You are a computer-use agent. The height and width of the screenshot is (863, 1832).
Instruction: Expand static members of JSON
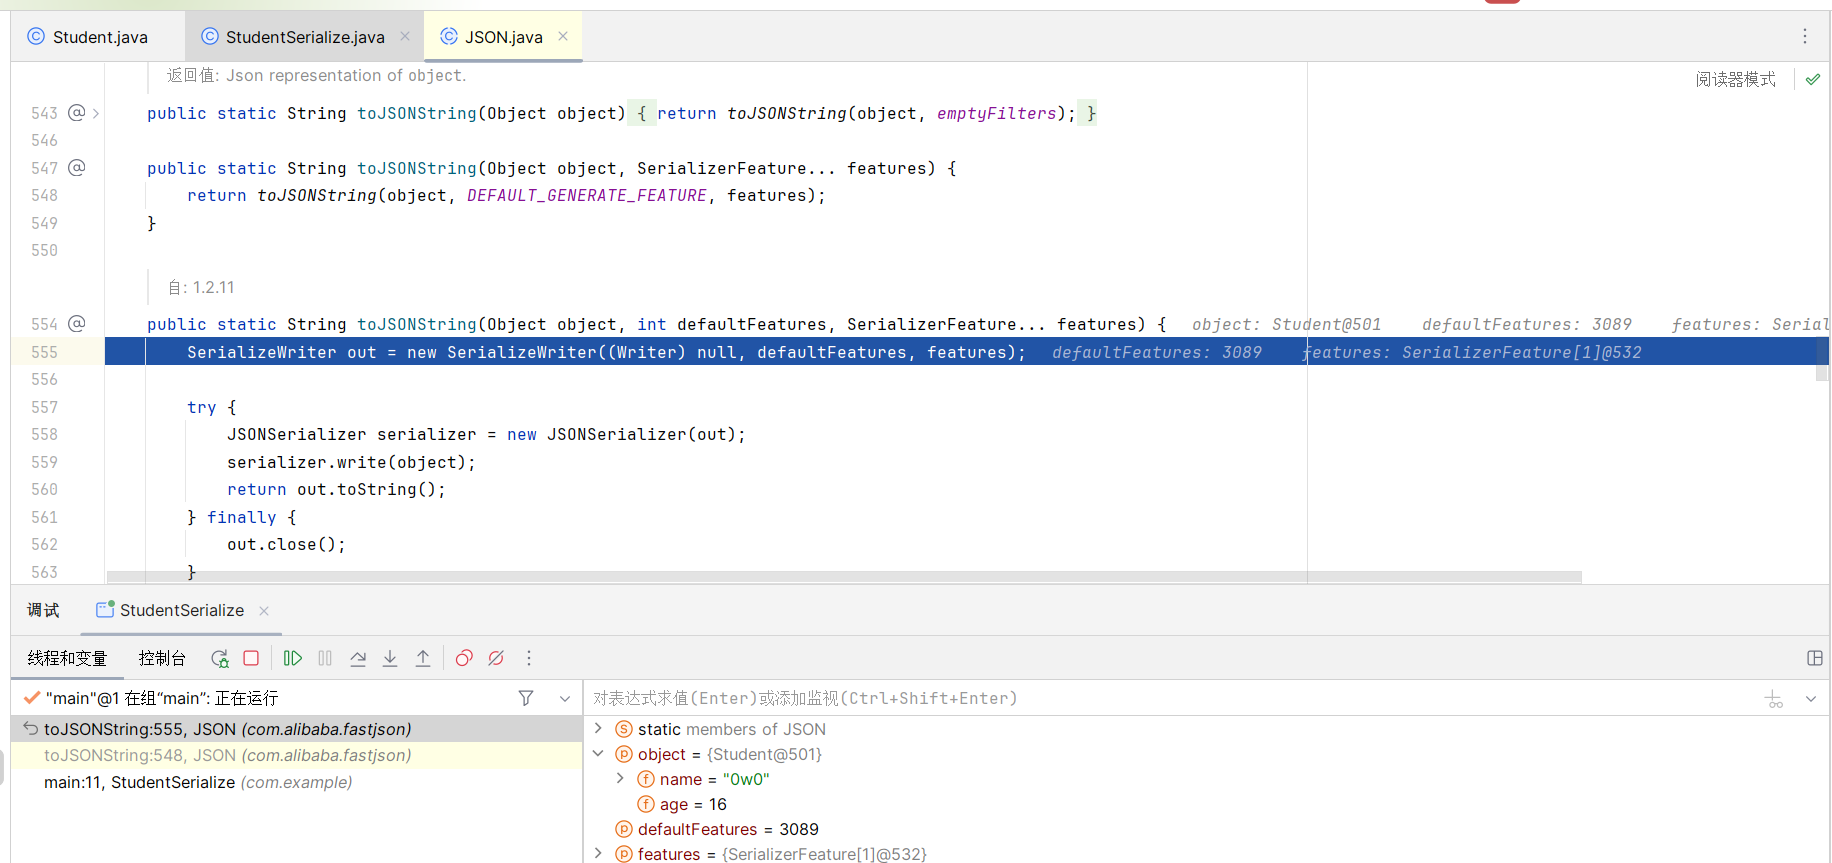tap(598, 728)
